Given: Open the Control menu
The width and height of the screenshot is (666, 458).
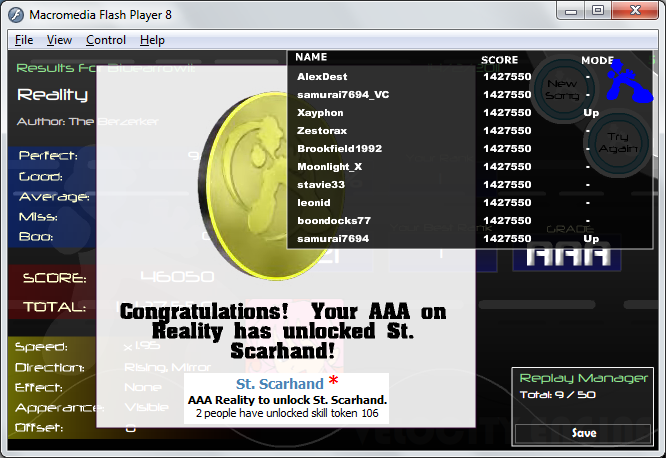Looking at the screenshot, I should point(106,40).
